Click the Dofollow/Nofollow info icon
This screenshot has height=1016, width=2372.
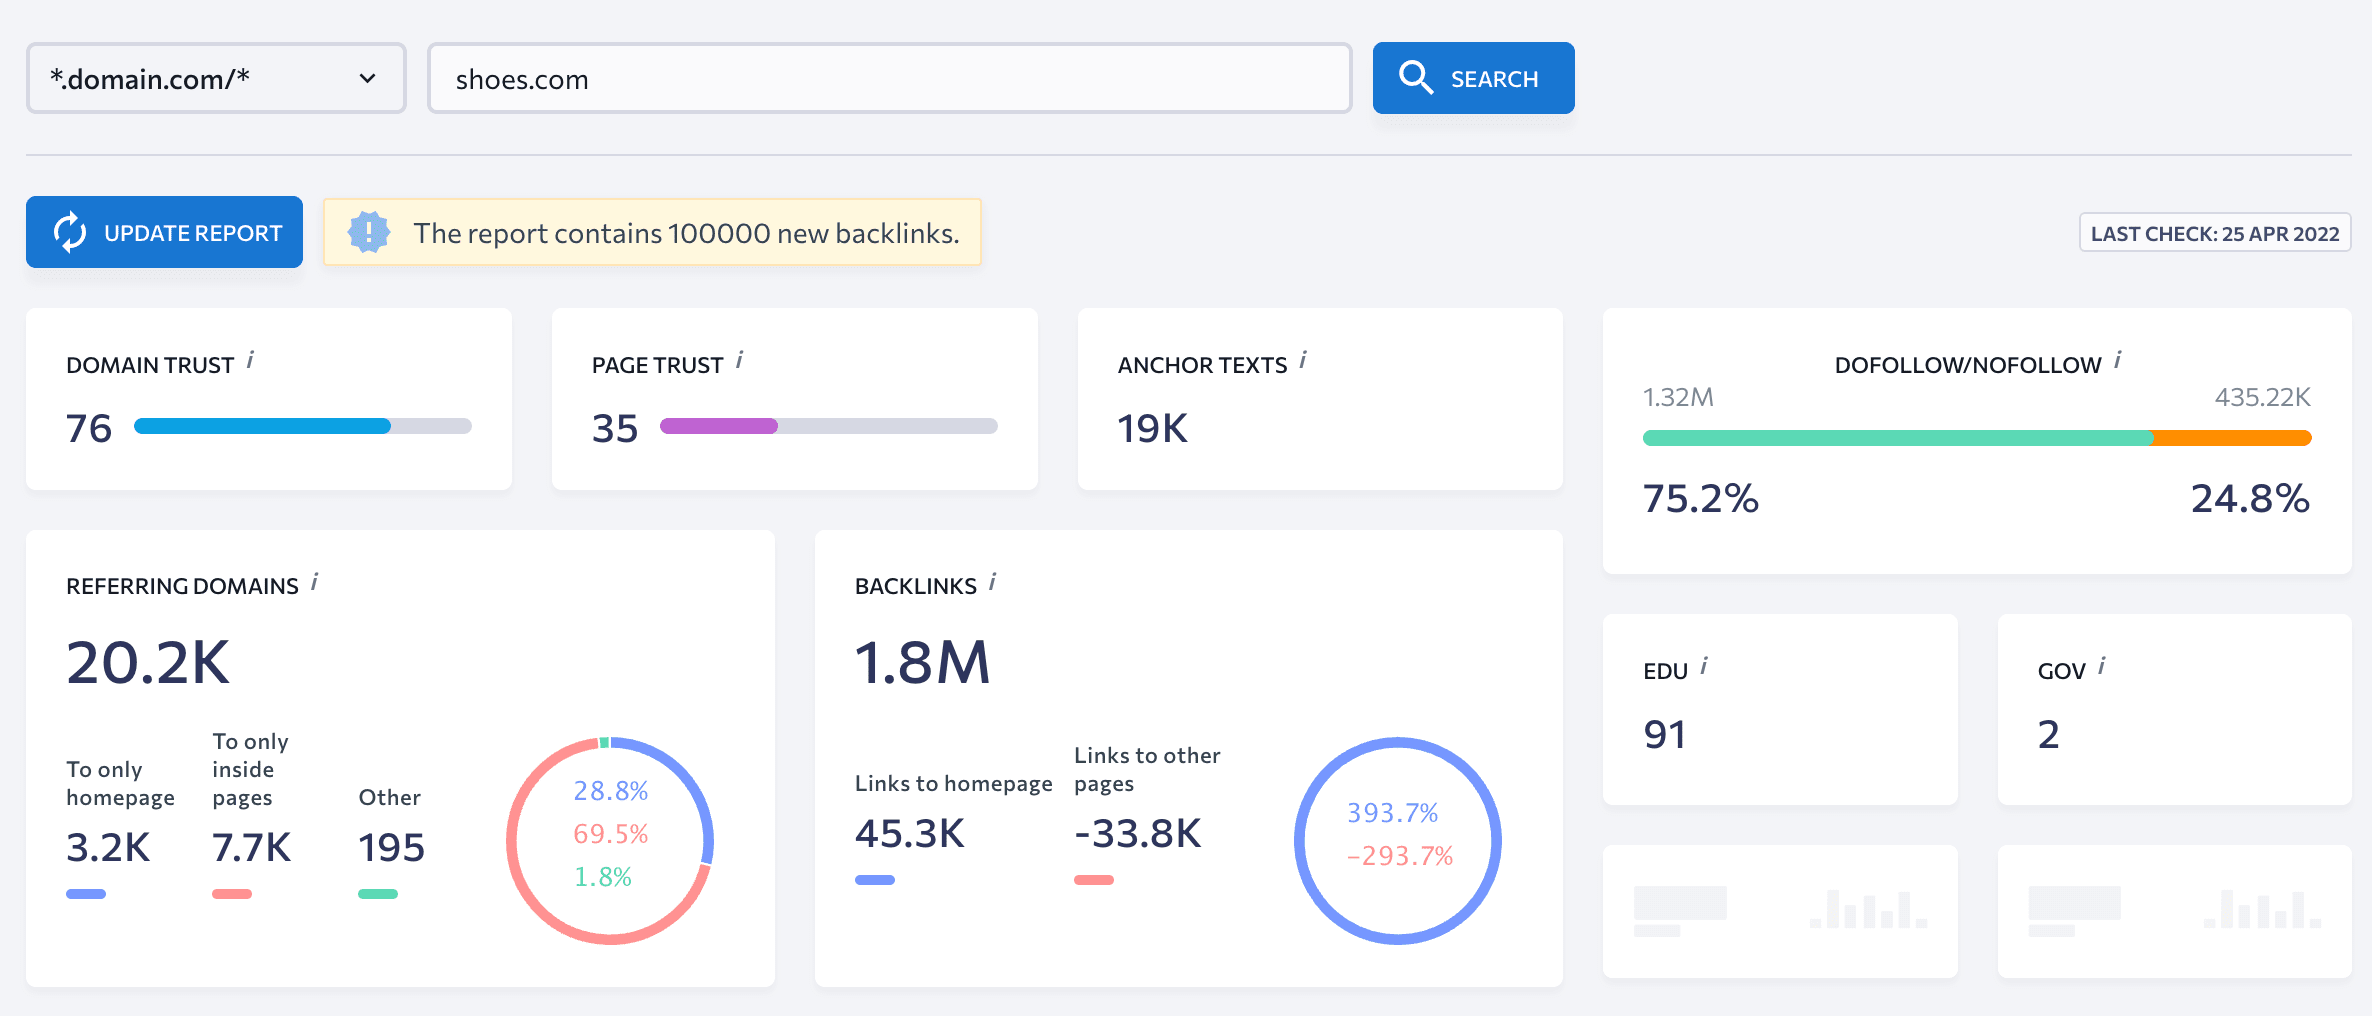point(2117,360)
